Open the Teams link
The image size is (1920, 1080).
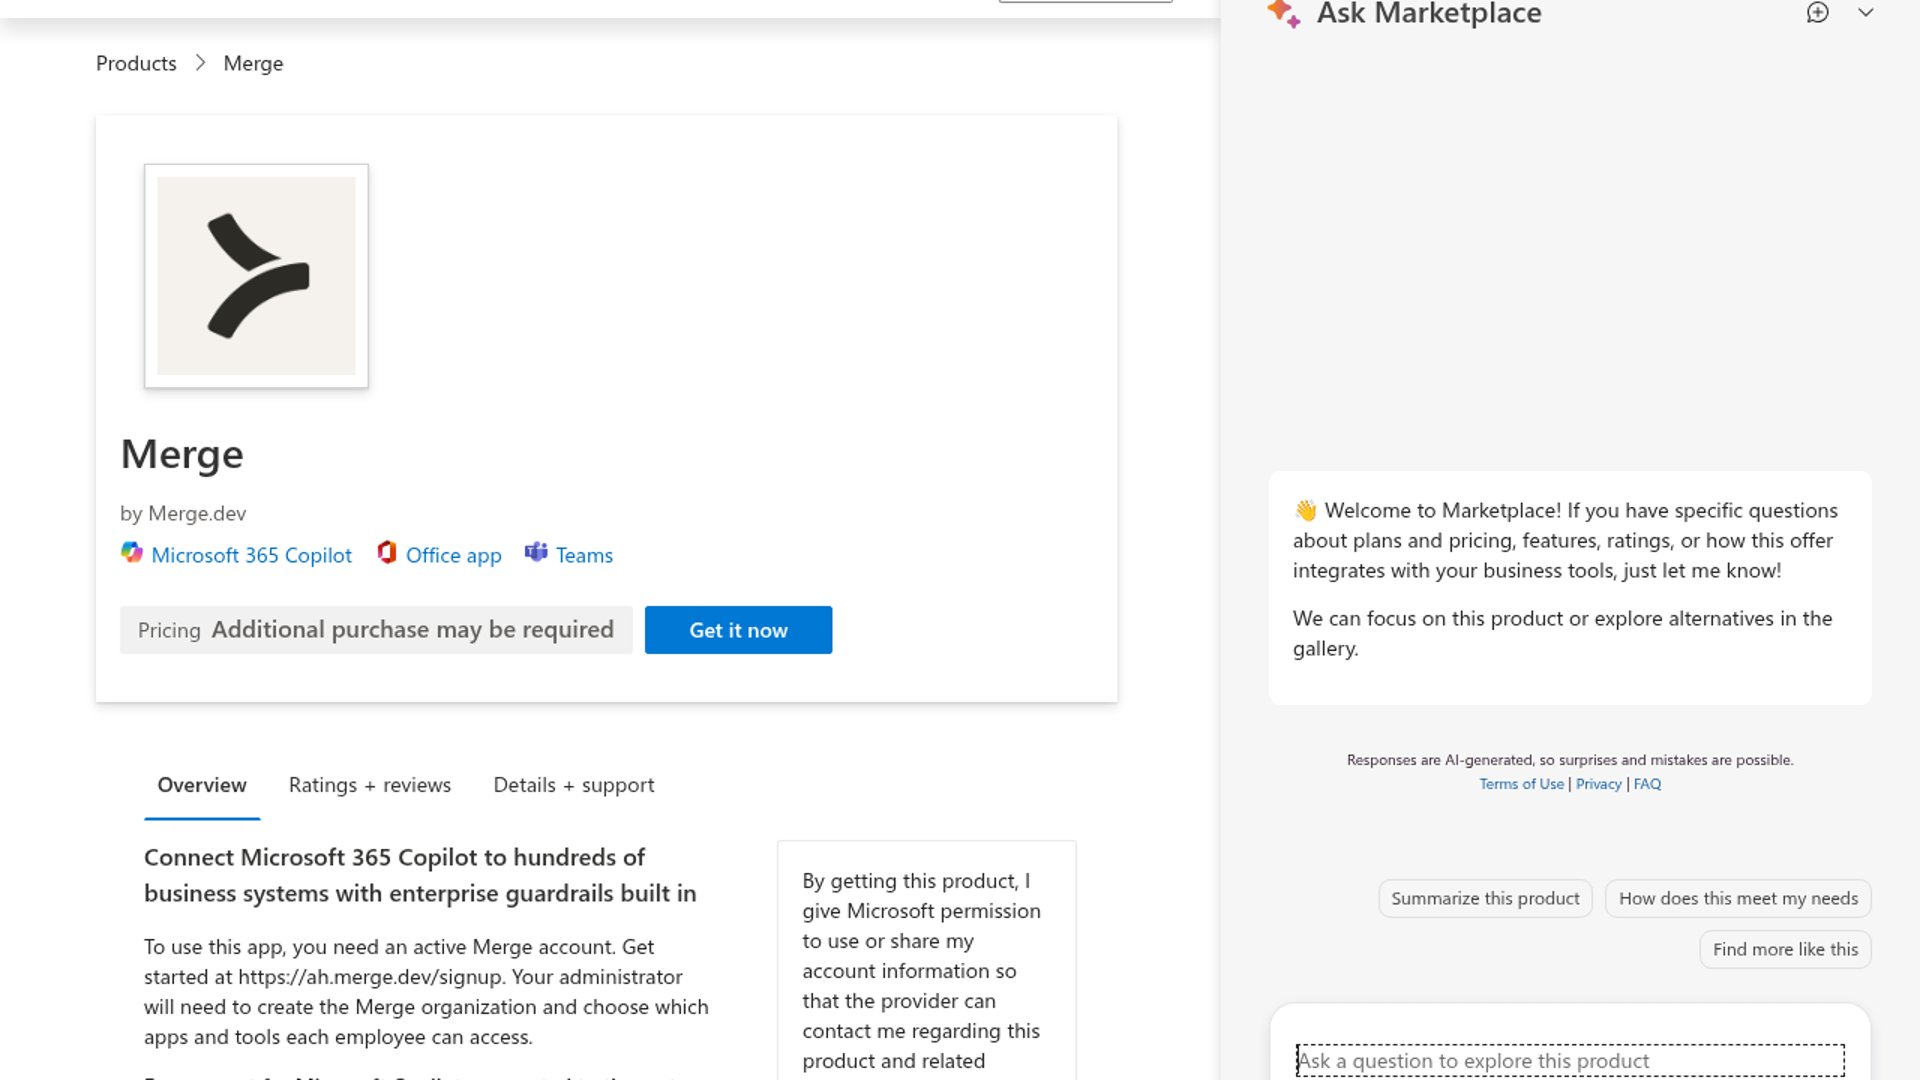click(x=584, y=555)
